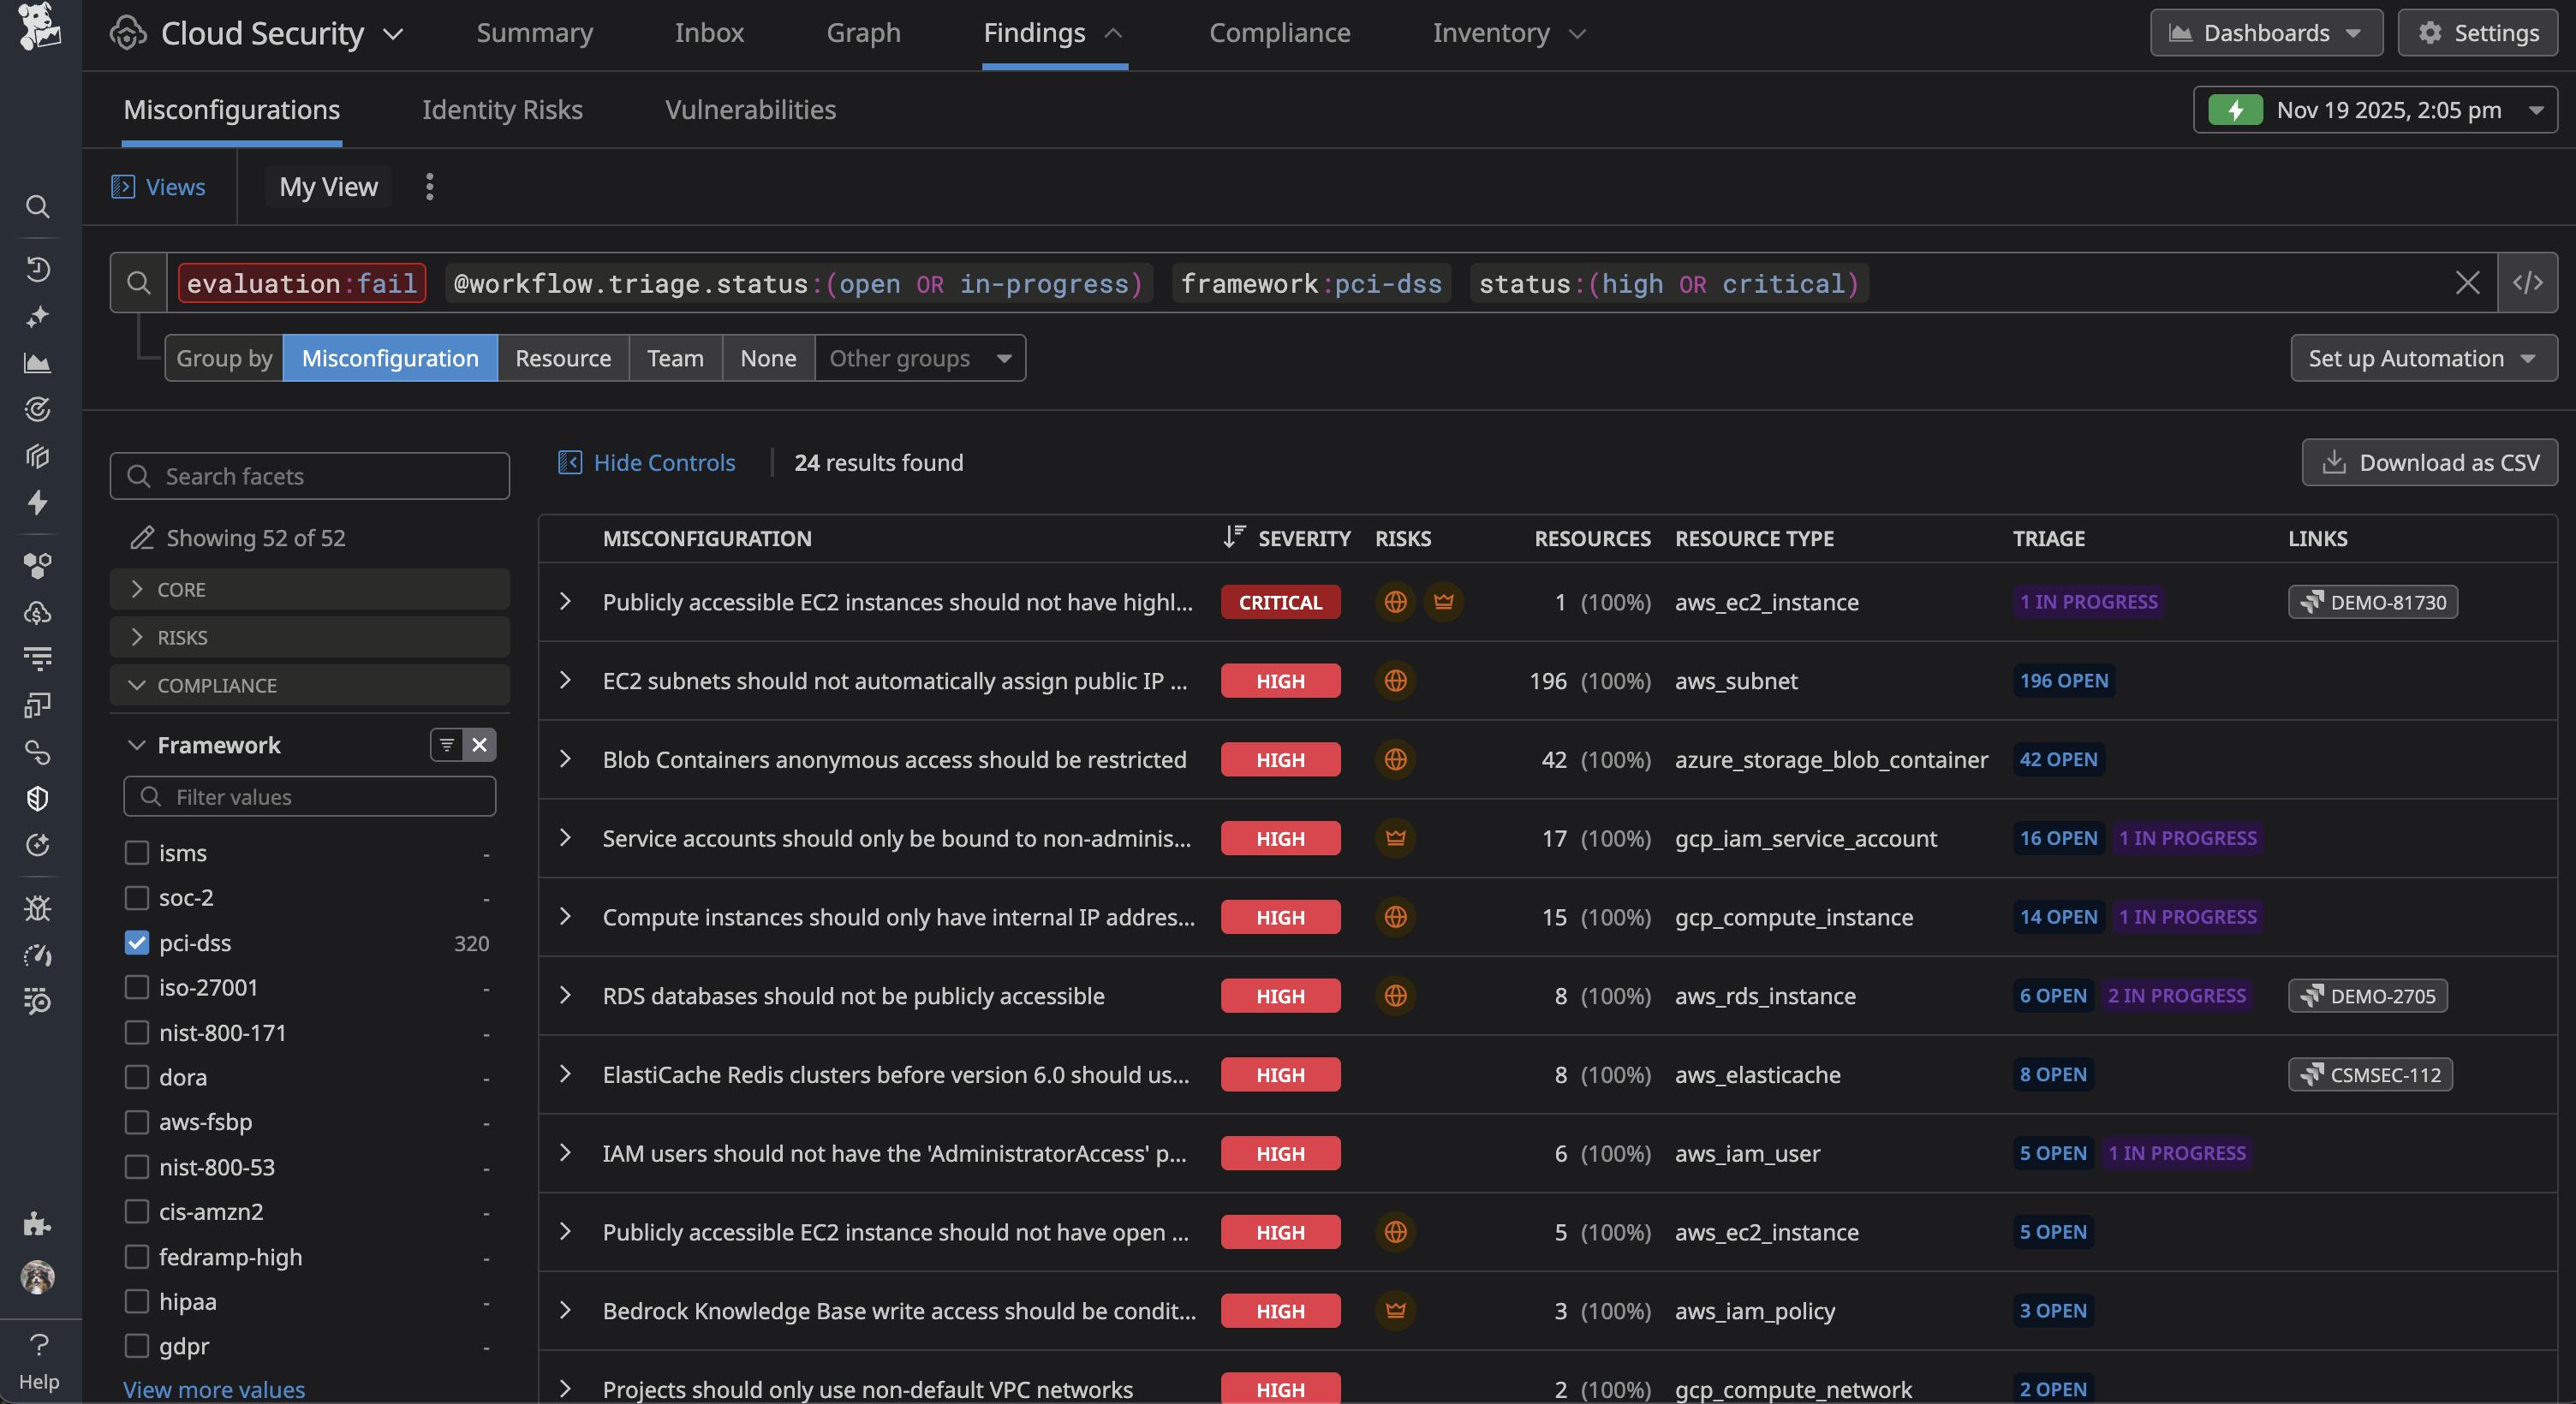Open the Framework facet filter icon
Screen dimensions: 2576x1404
445,745
